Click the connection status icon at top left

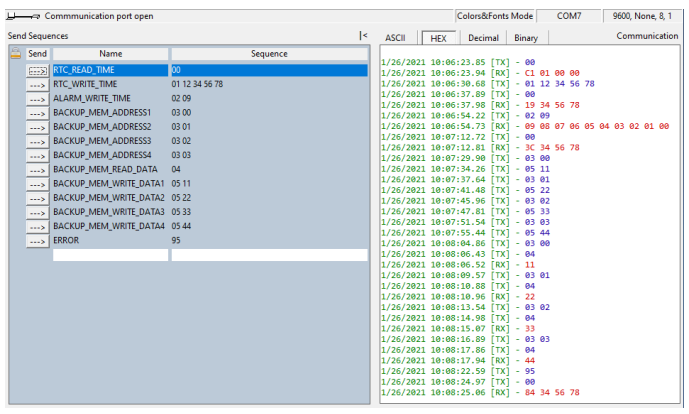pyautogui.click(x=22, y=17)
